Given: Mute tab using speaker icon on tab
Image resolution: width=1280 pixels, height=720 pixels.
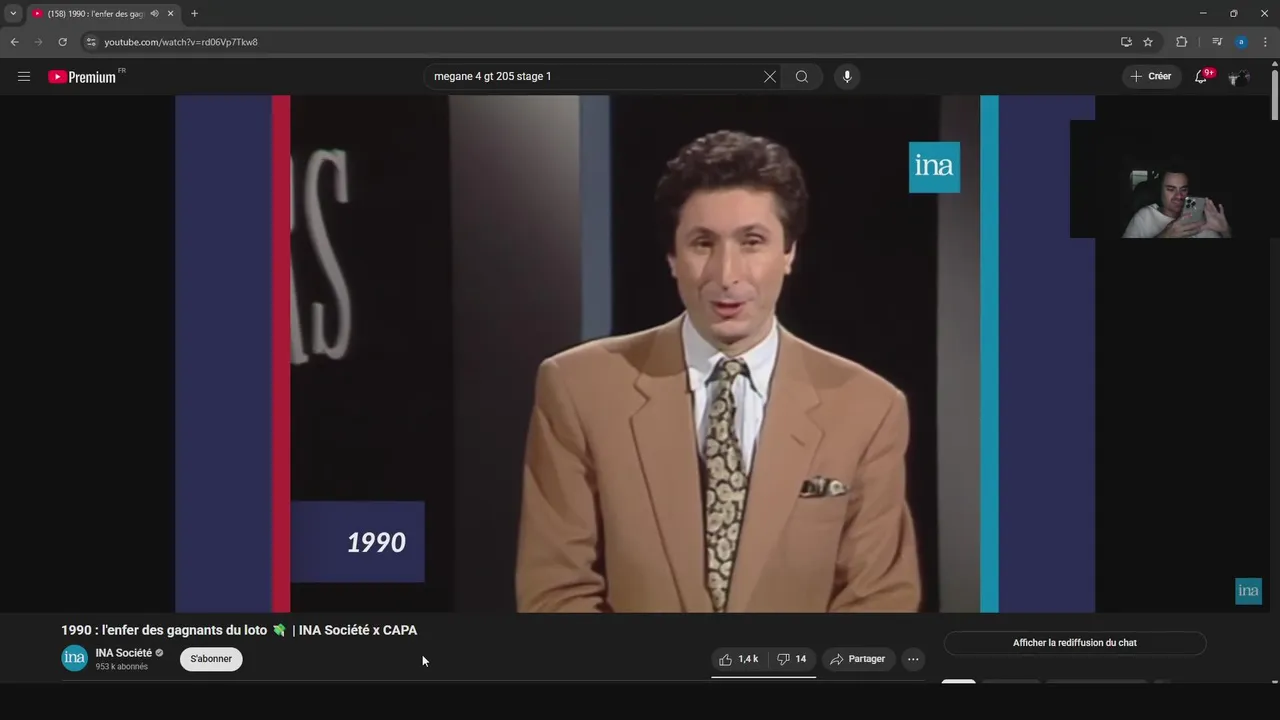Looking at the screenshot, I should [154, 14].
